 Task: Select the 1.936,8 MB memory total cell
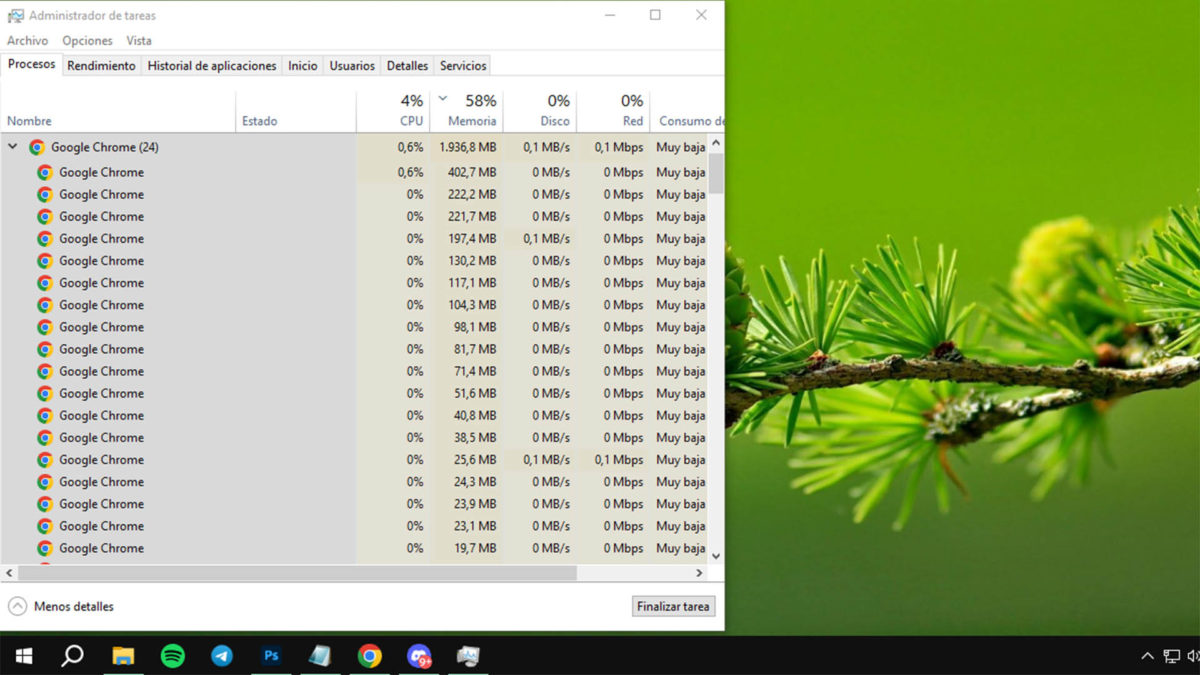467,147
